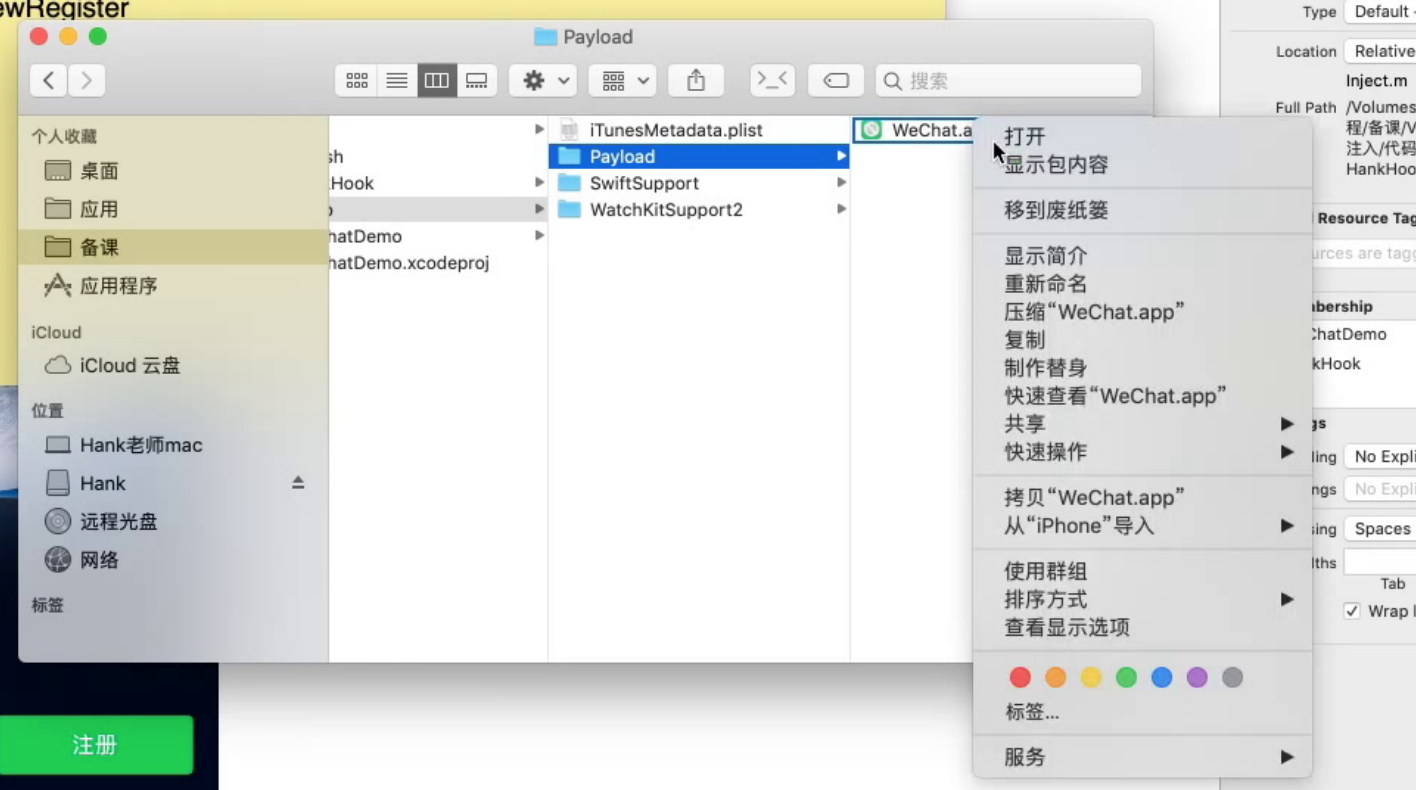
Task: Expand the SwiftSupport folder arrow
Action: coord(841,183)
